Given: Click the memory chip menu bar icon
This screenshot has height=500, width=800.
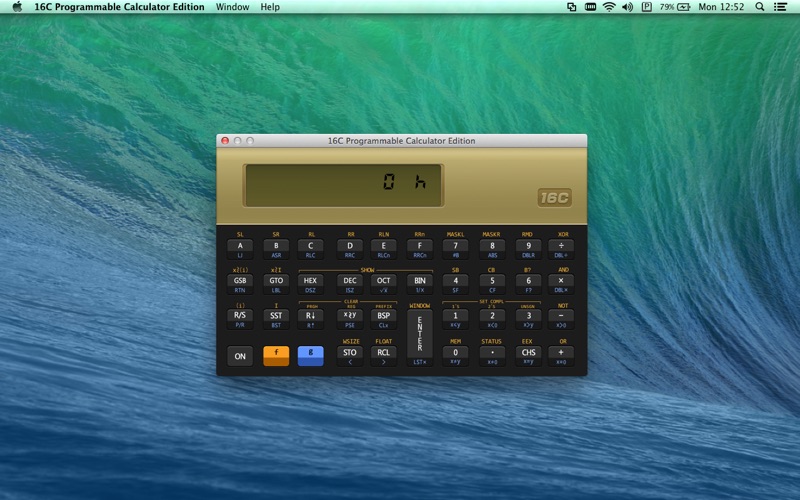Looking at the screenshot, I should (590, 7).
